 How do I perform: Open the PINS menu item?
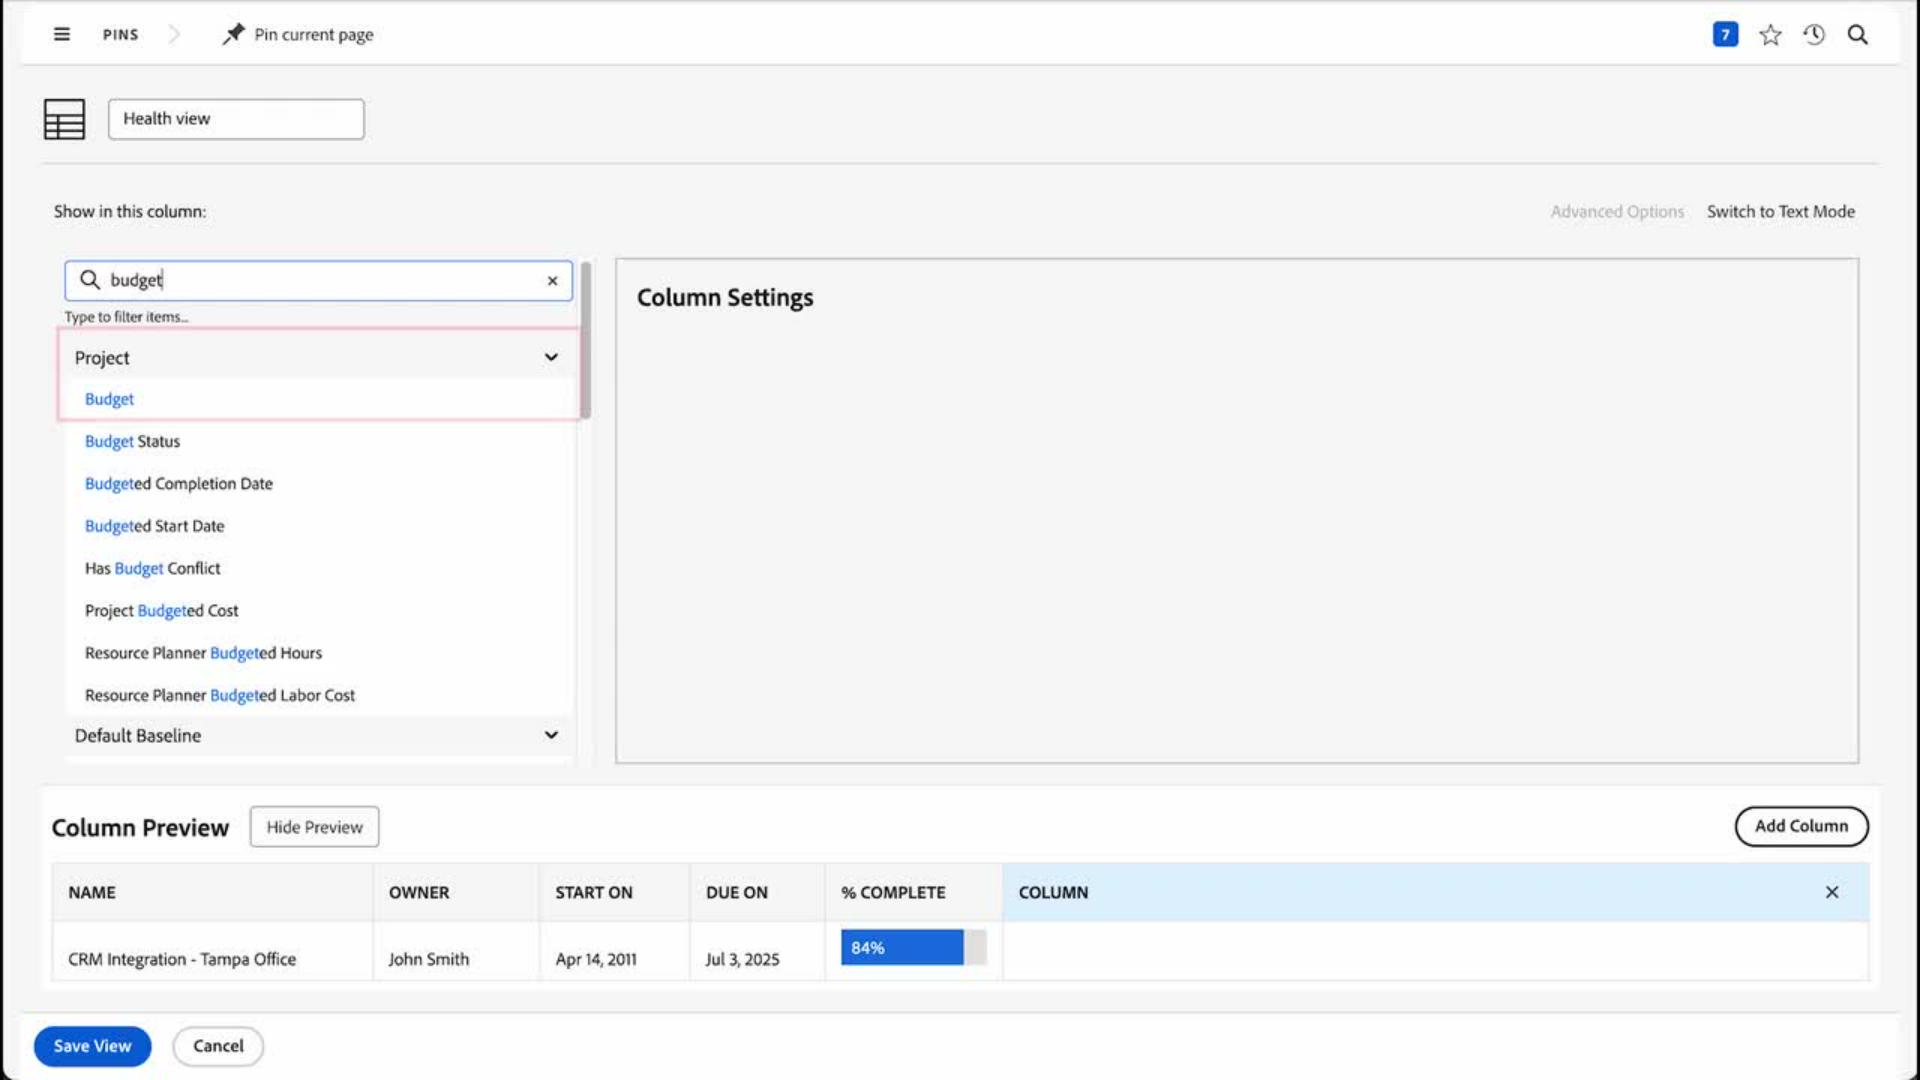[x=120, y=35]
